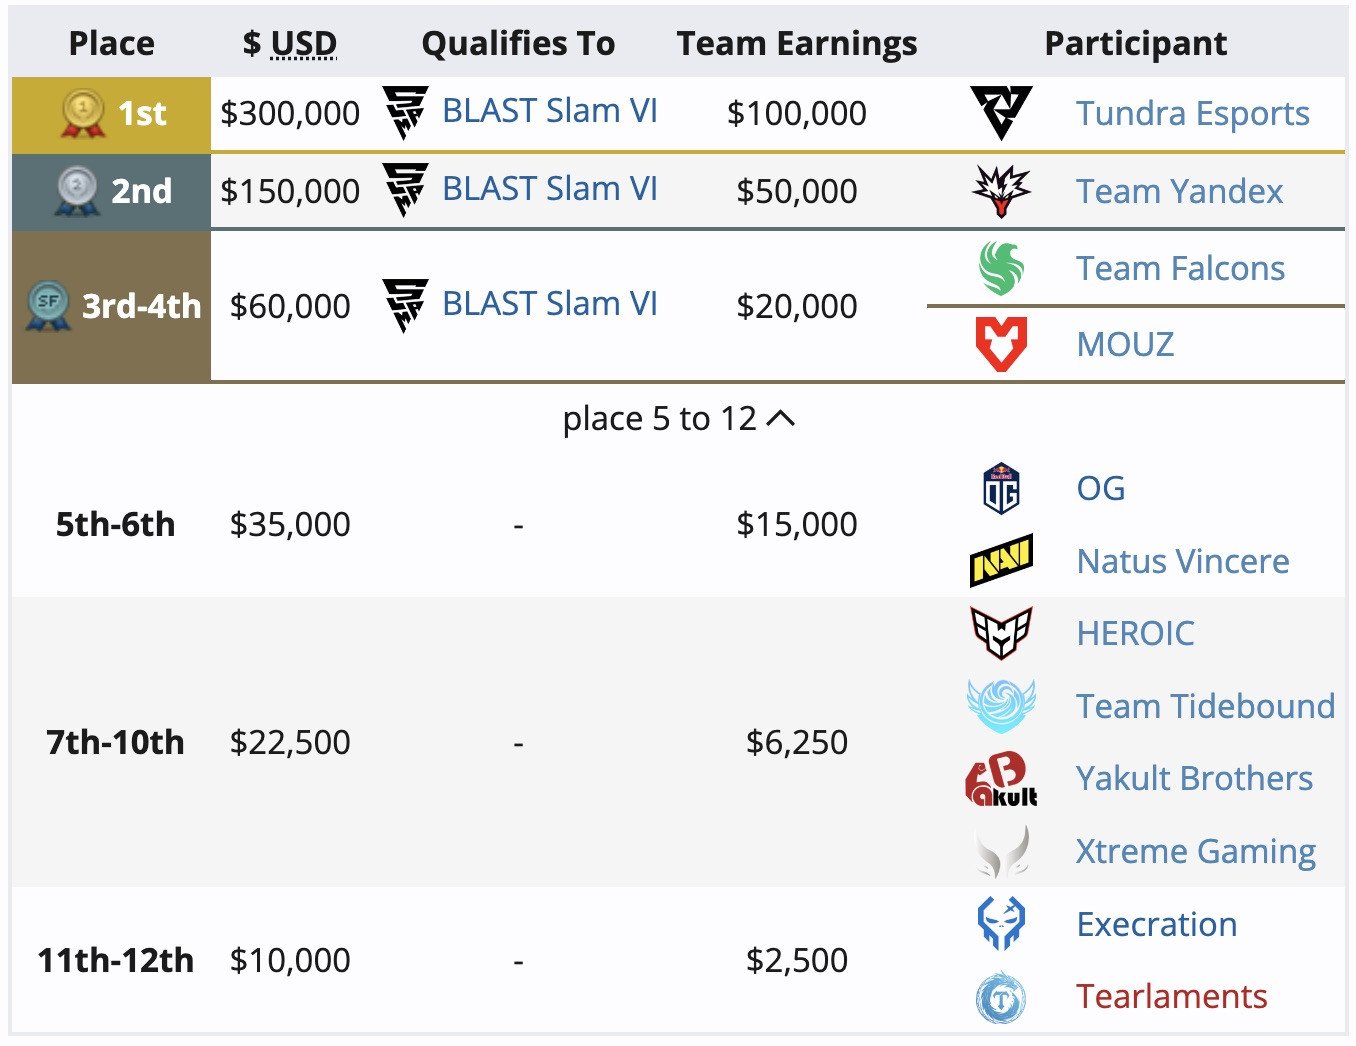This screenshot has height=1046, width=1356.
Task: Click the BLAST Slam logo in 1st place row
Action: tap(405, 112)
